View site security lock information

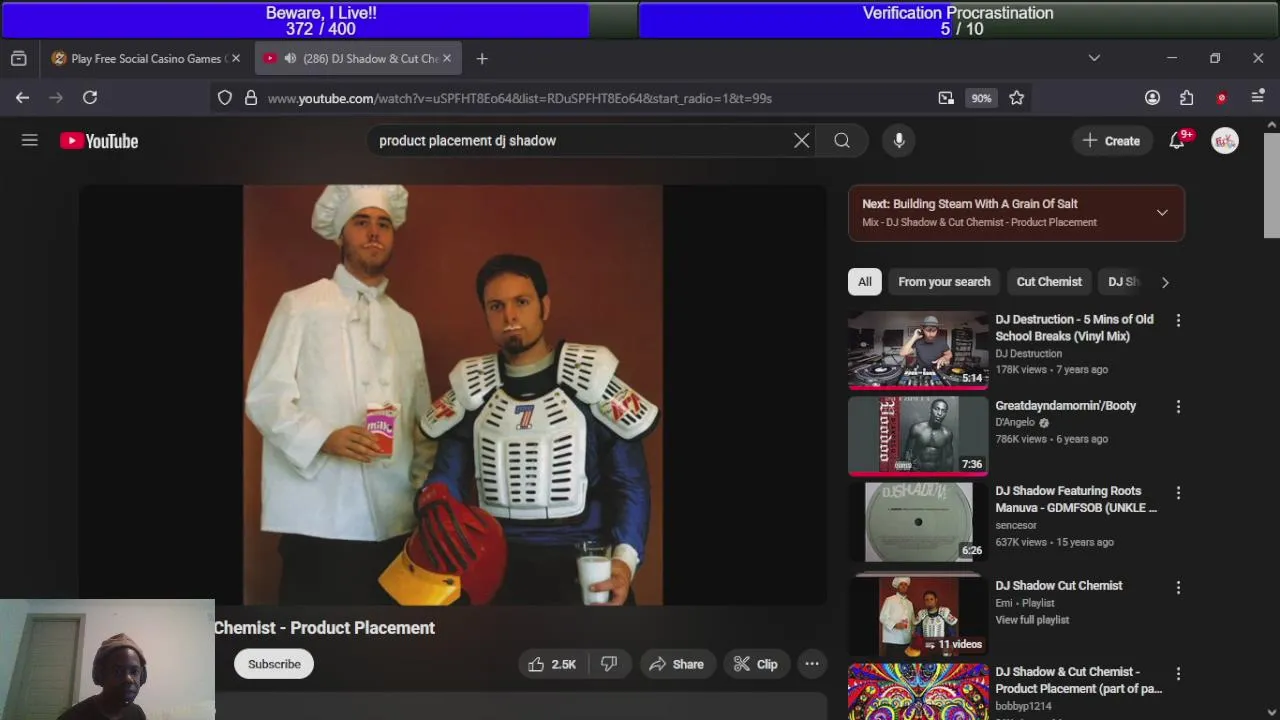(x=250, y=98)
